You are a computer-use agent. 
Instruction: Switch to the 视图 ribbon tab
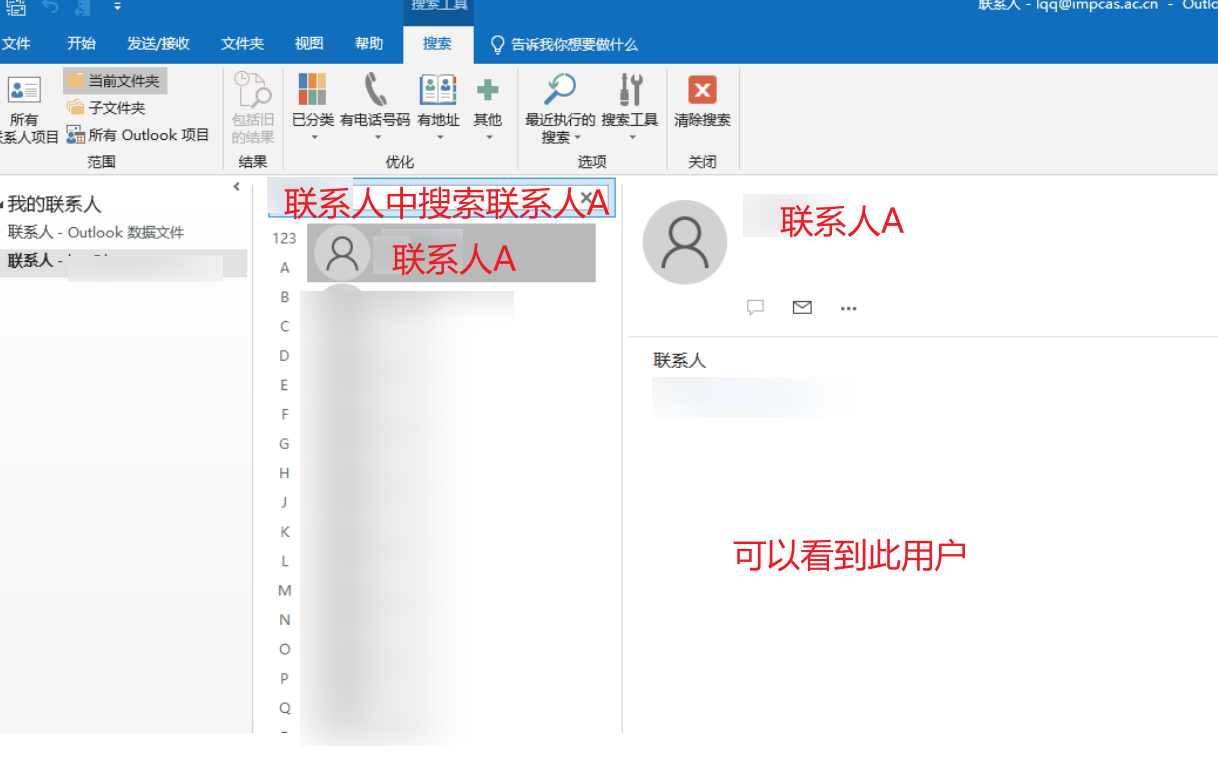coord(308,43)
